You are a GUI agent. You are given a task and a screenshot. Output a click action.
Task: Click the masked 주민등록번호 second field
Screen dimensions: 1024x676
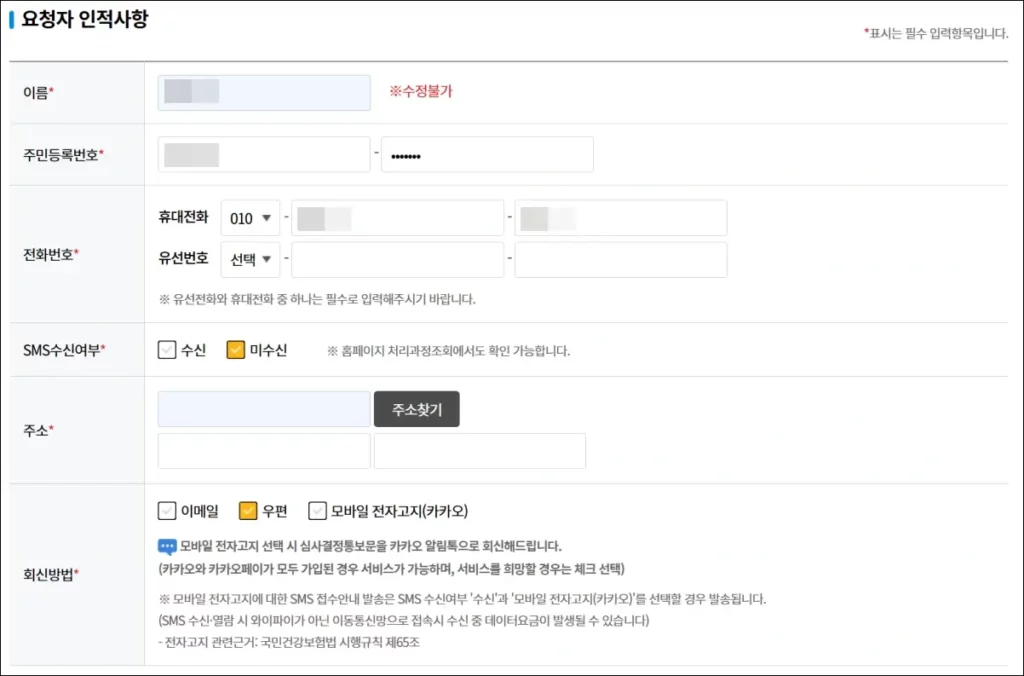(x=487, y=155)
